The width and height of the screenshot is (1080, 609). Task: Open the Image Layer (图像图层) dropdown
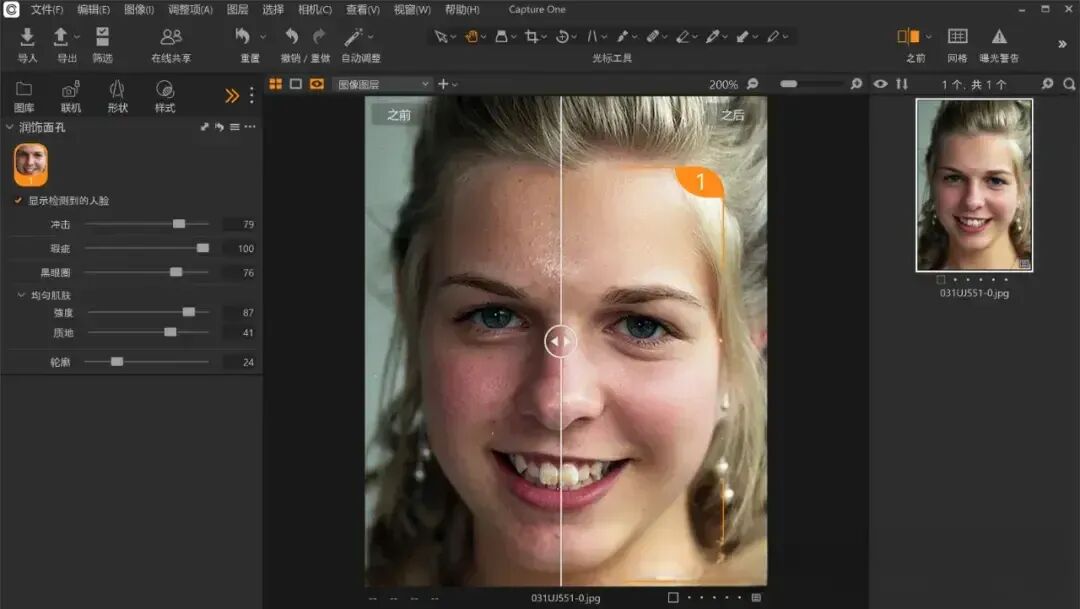[x=382, y=84]
